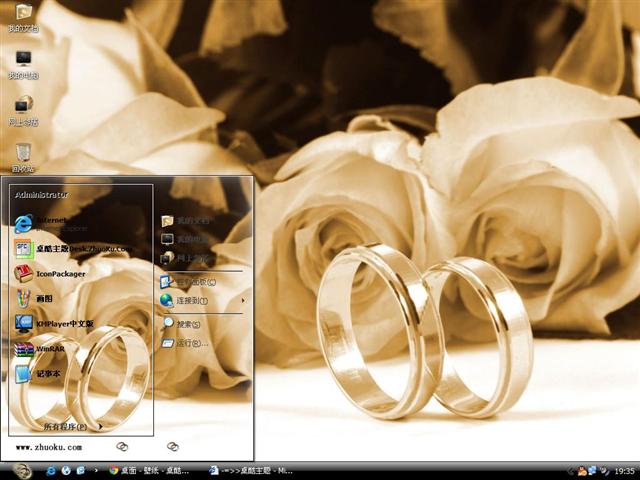Expand 所有程序(P) all programs list
The height and width of the screenshot is (480, 640).
tap(73, 427)
